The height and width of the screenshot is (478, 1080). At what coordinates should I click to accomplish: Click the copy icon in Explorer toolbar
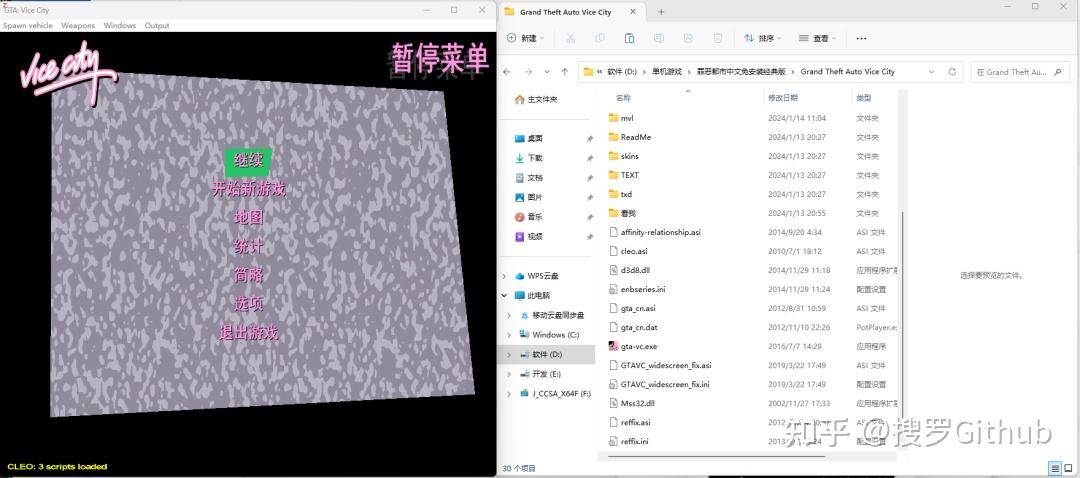pyautogui.click(x=600, y=39)
